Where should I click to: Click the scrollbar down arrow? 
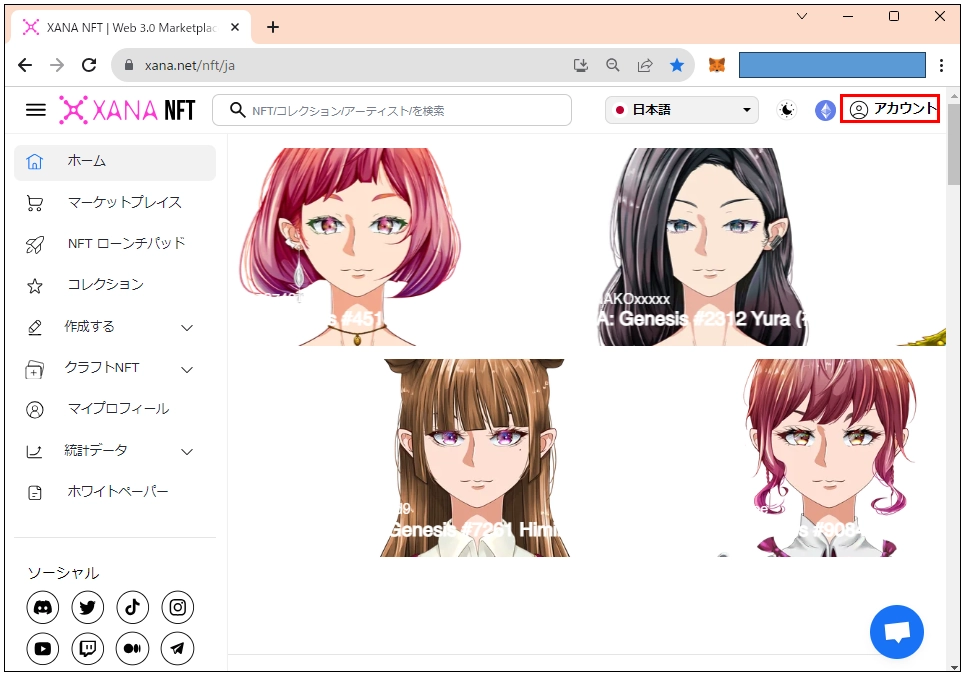click(x=954, y=667)
